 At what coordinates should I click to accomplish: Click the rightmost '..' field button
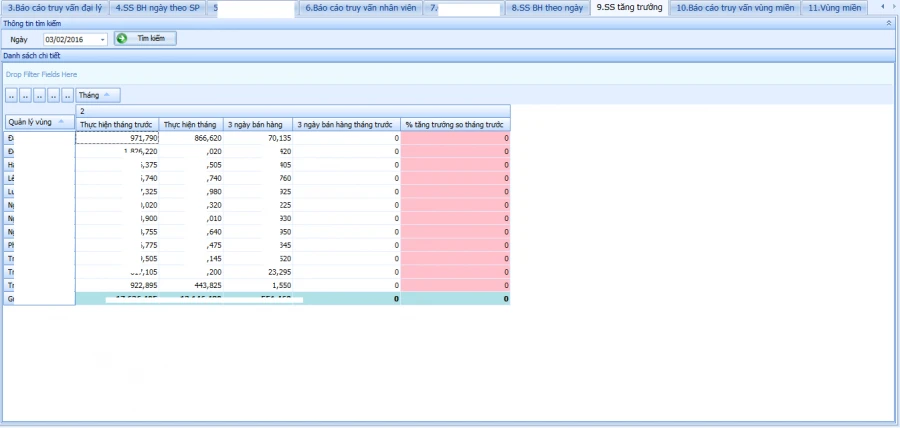[68, 95]
